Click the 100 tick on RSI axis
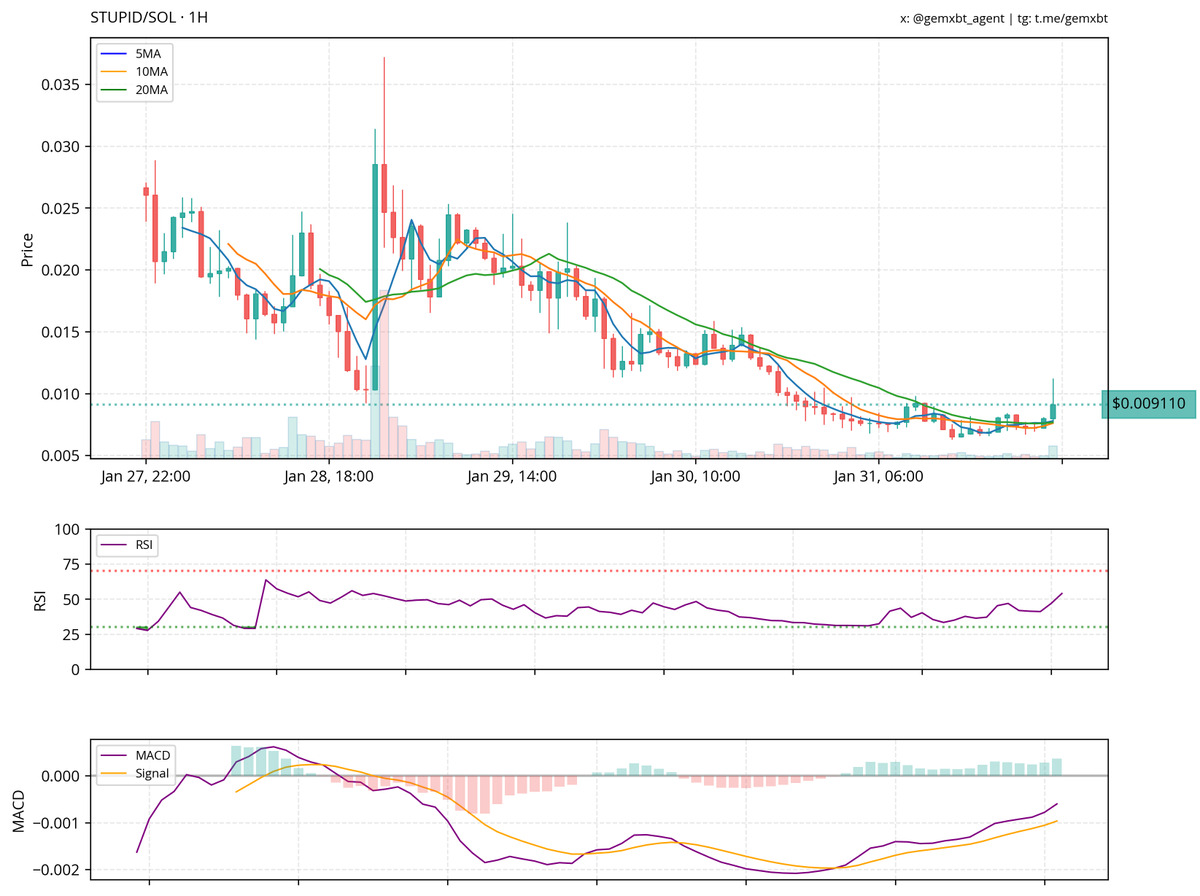Image resolution: width=1200 pixels, height=896 pixels. (x=67, y=529)
